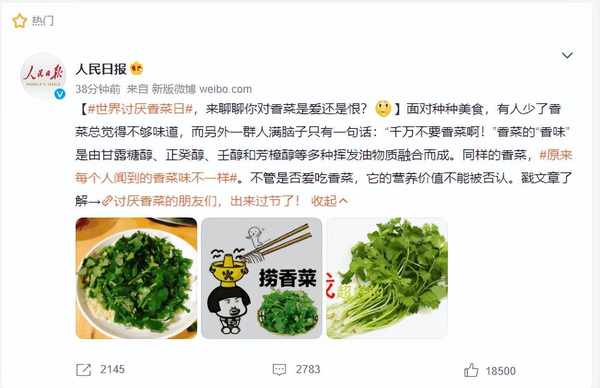Open hashtag #世界讨厌香菜日#
This screenshot has width=600, height=388.
(x=140, y=109)
